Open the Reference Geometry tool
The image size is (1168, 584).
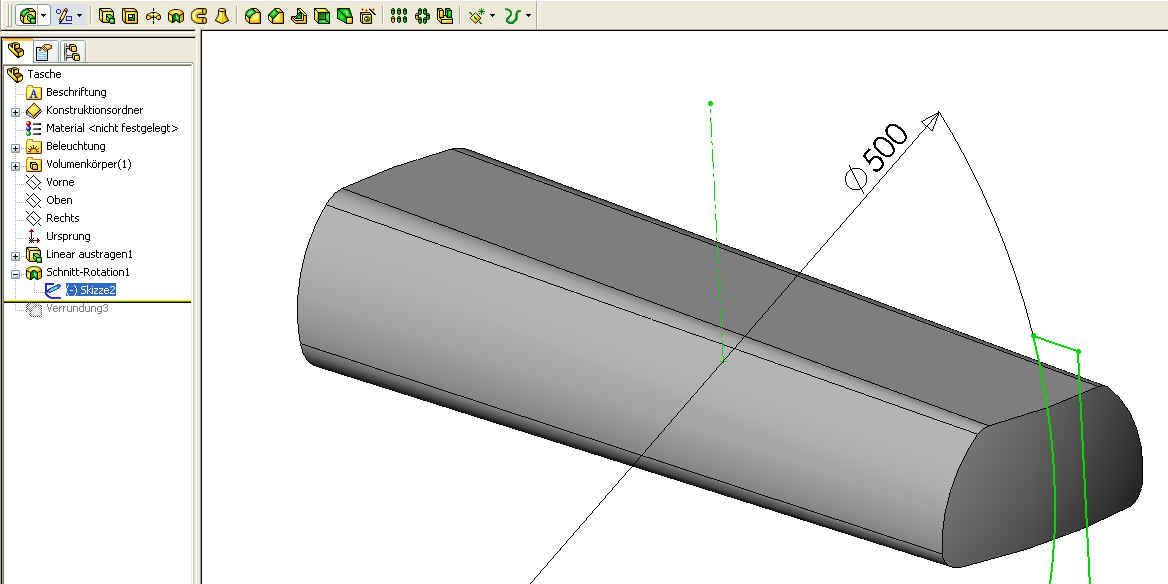(x=477, y=16)
